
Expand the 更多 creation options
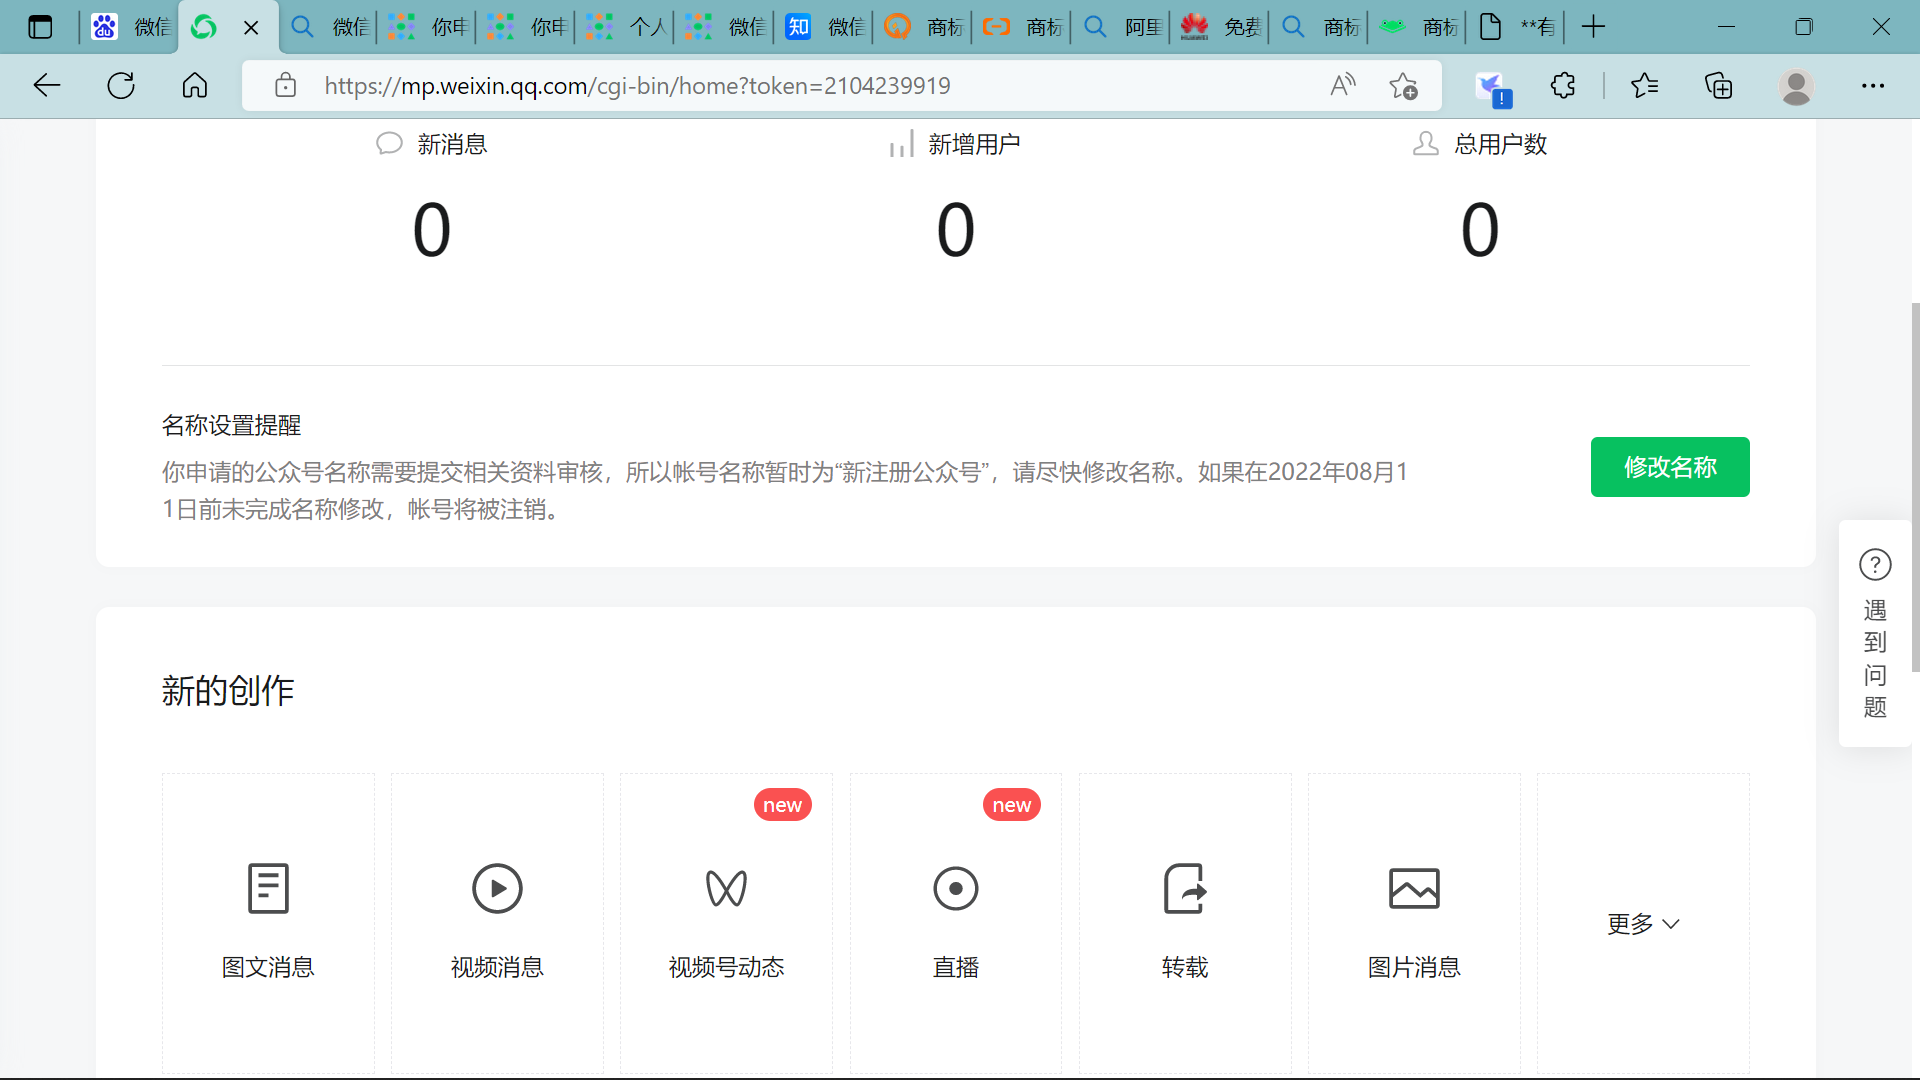click(x=1643, y=924)
